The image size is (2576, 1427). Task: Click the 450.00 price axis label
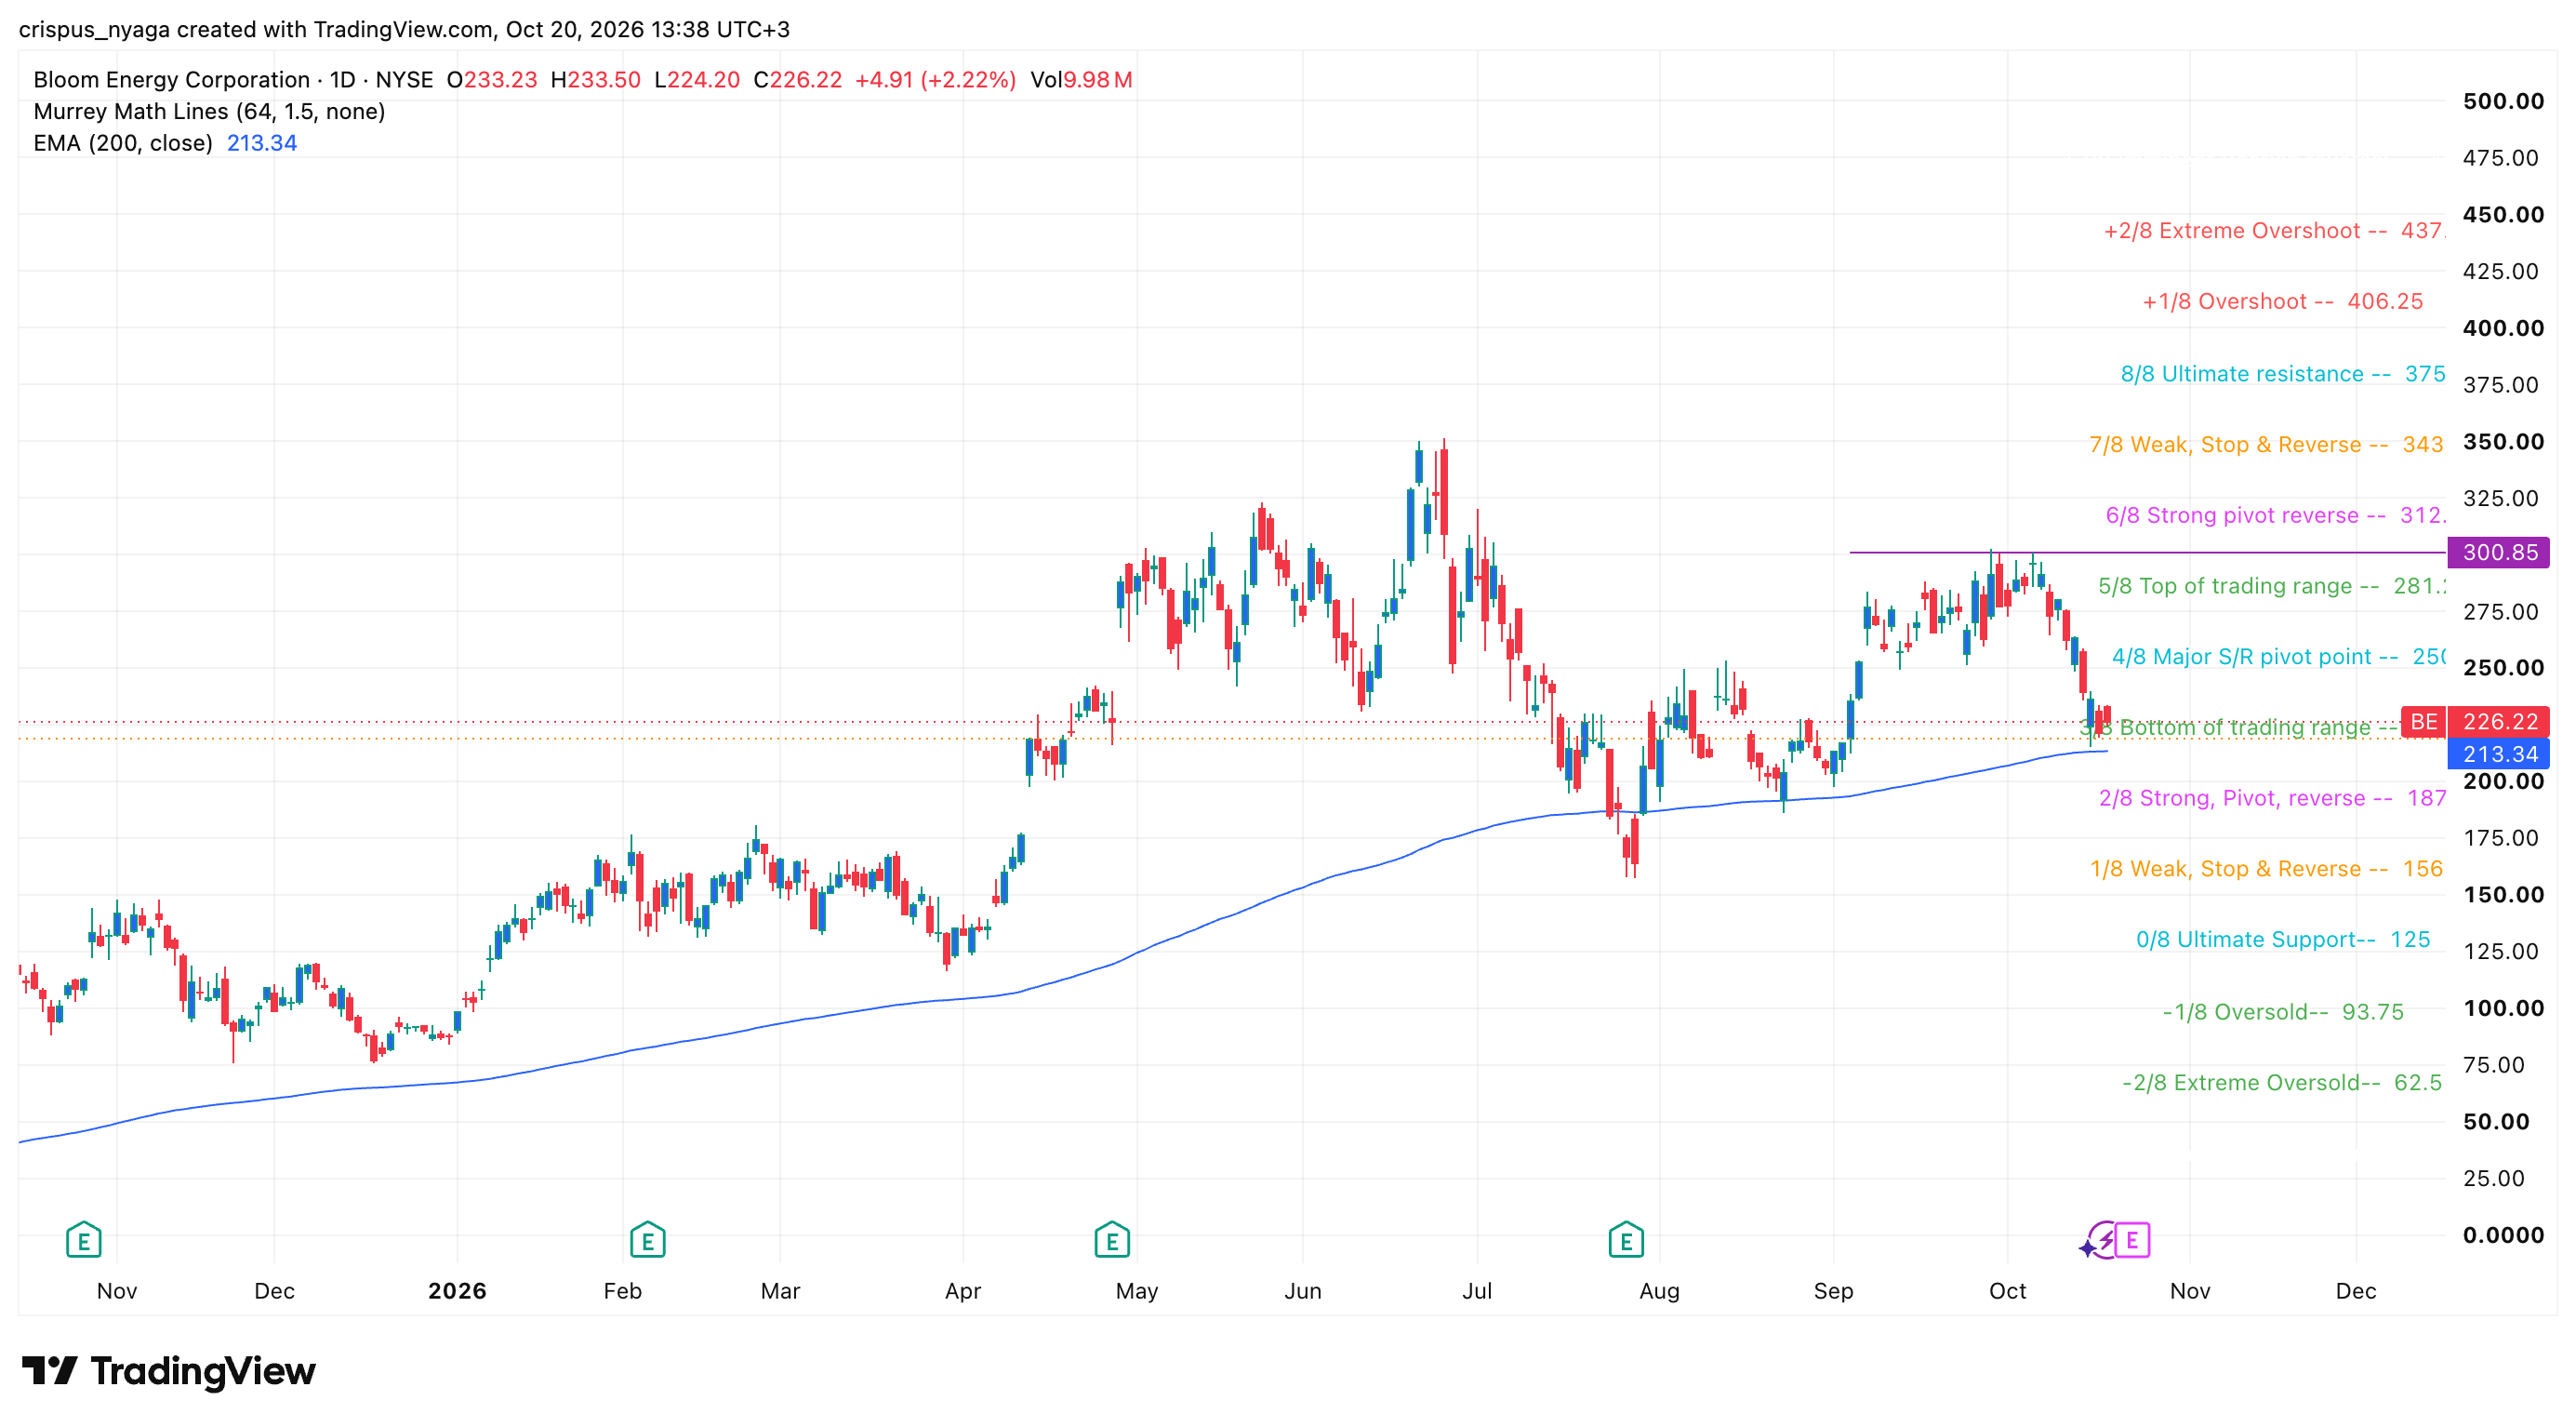pyautogui.click(x=2503, y=215)
